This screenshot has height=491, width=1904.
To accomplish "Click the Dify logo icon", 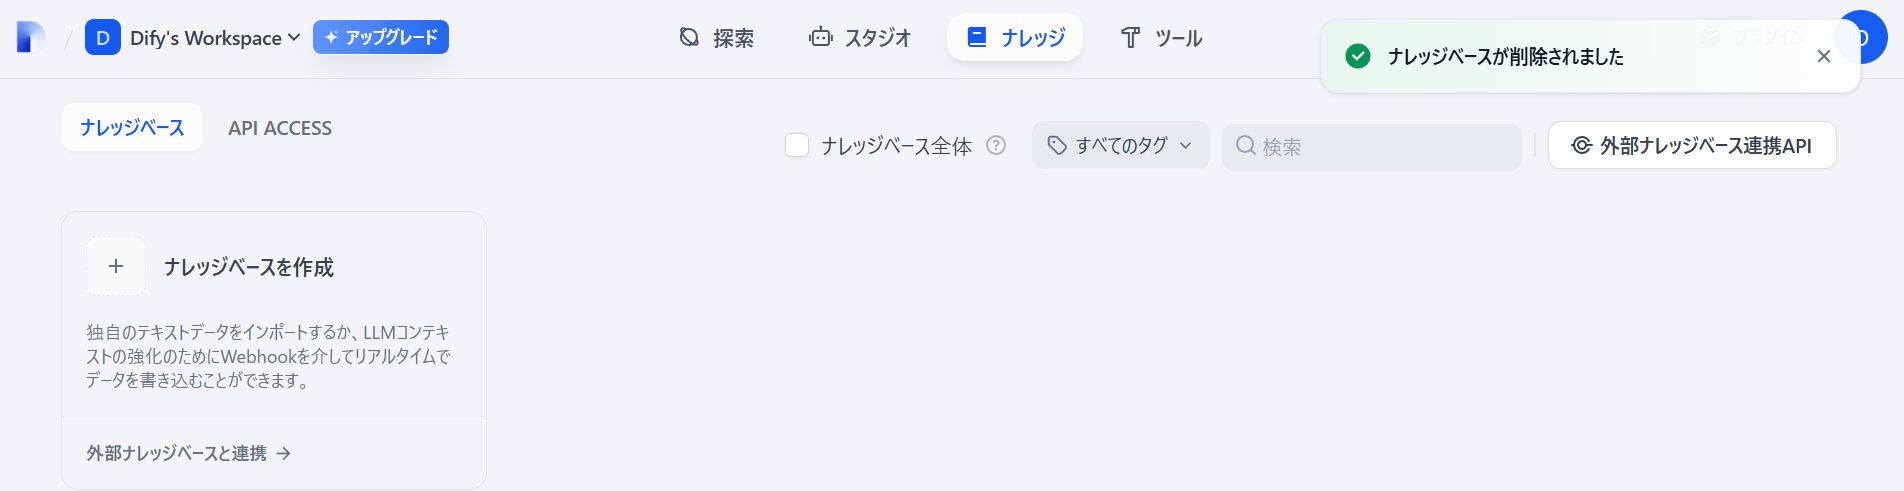I will point(31,37).
